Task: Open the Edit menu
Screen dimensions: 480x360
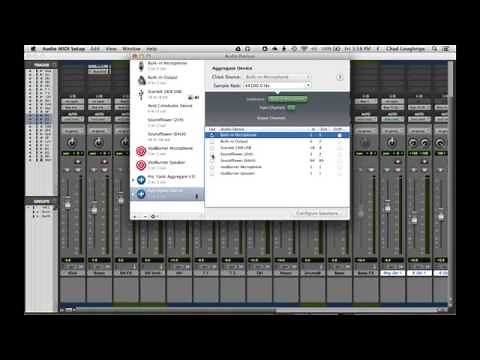Action: point(95,49)
